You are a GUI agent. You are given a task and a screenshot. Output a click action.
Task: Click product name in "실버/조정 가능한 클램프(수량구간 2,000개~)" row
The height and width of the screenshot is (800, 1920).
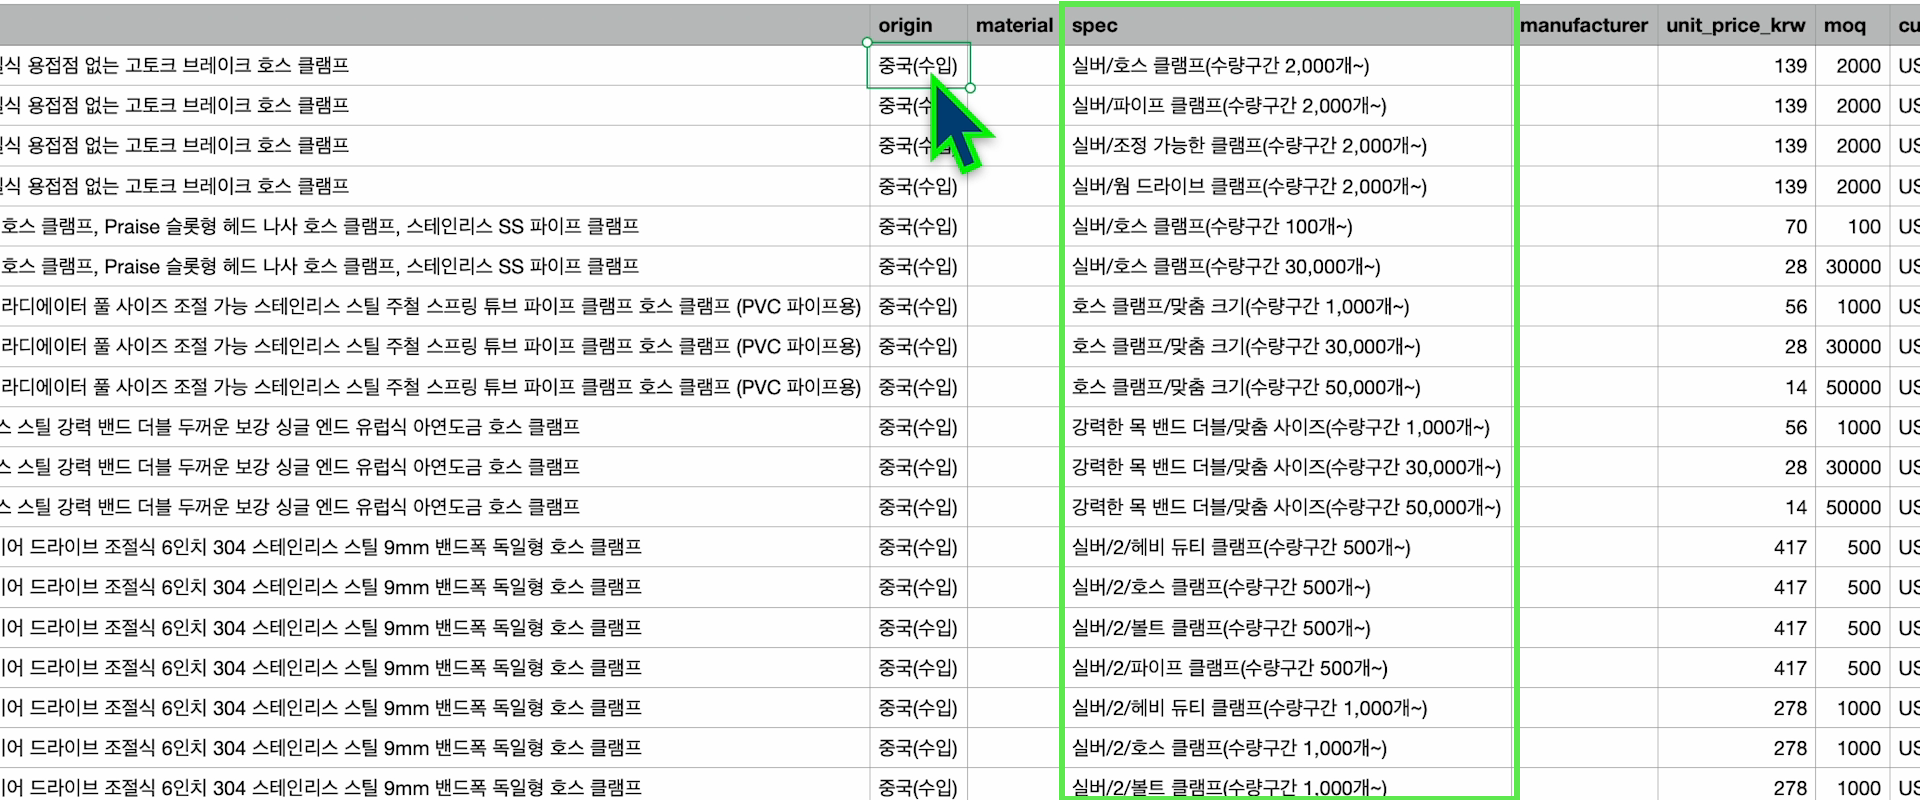pos(434,146)
